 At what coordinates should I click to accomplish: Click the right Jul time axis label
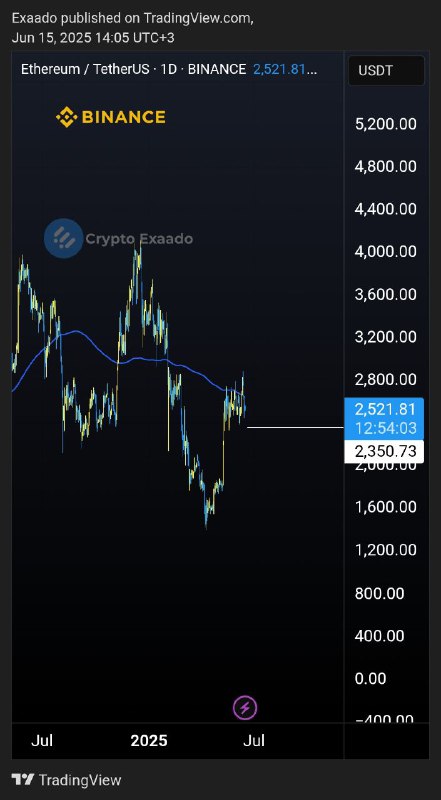click(254, 740)
